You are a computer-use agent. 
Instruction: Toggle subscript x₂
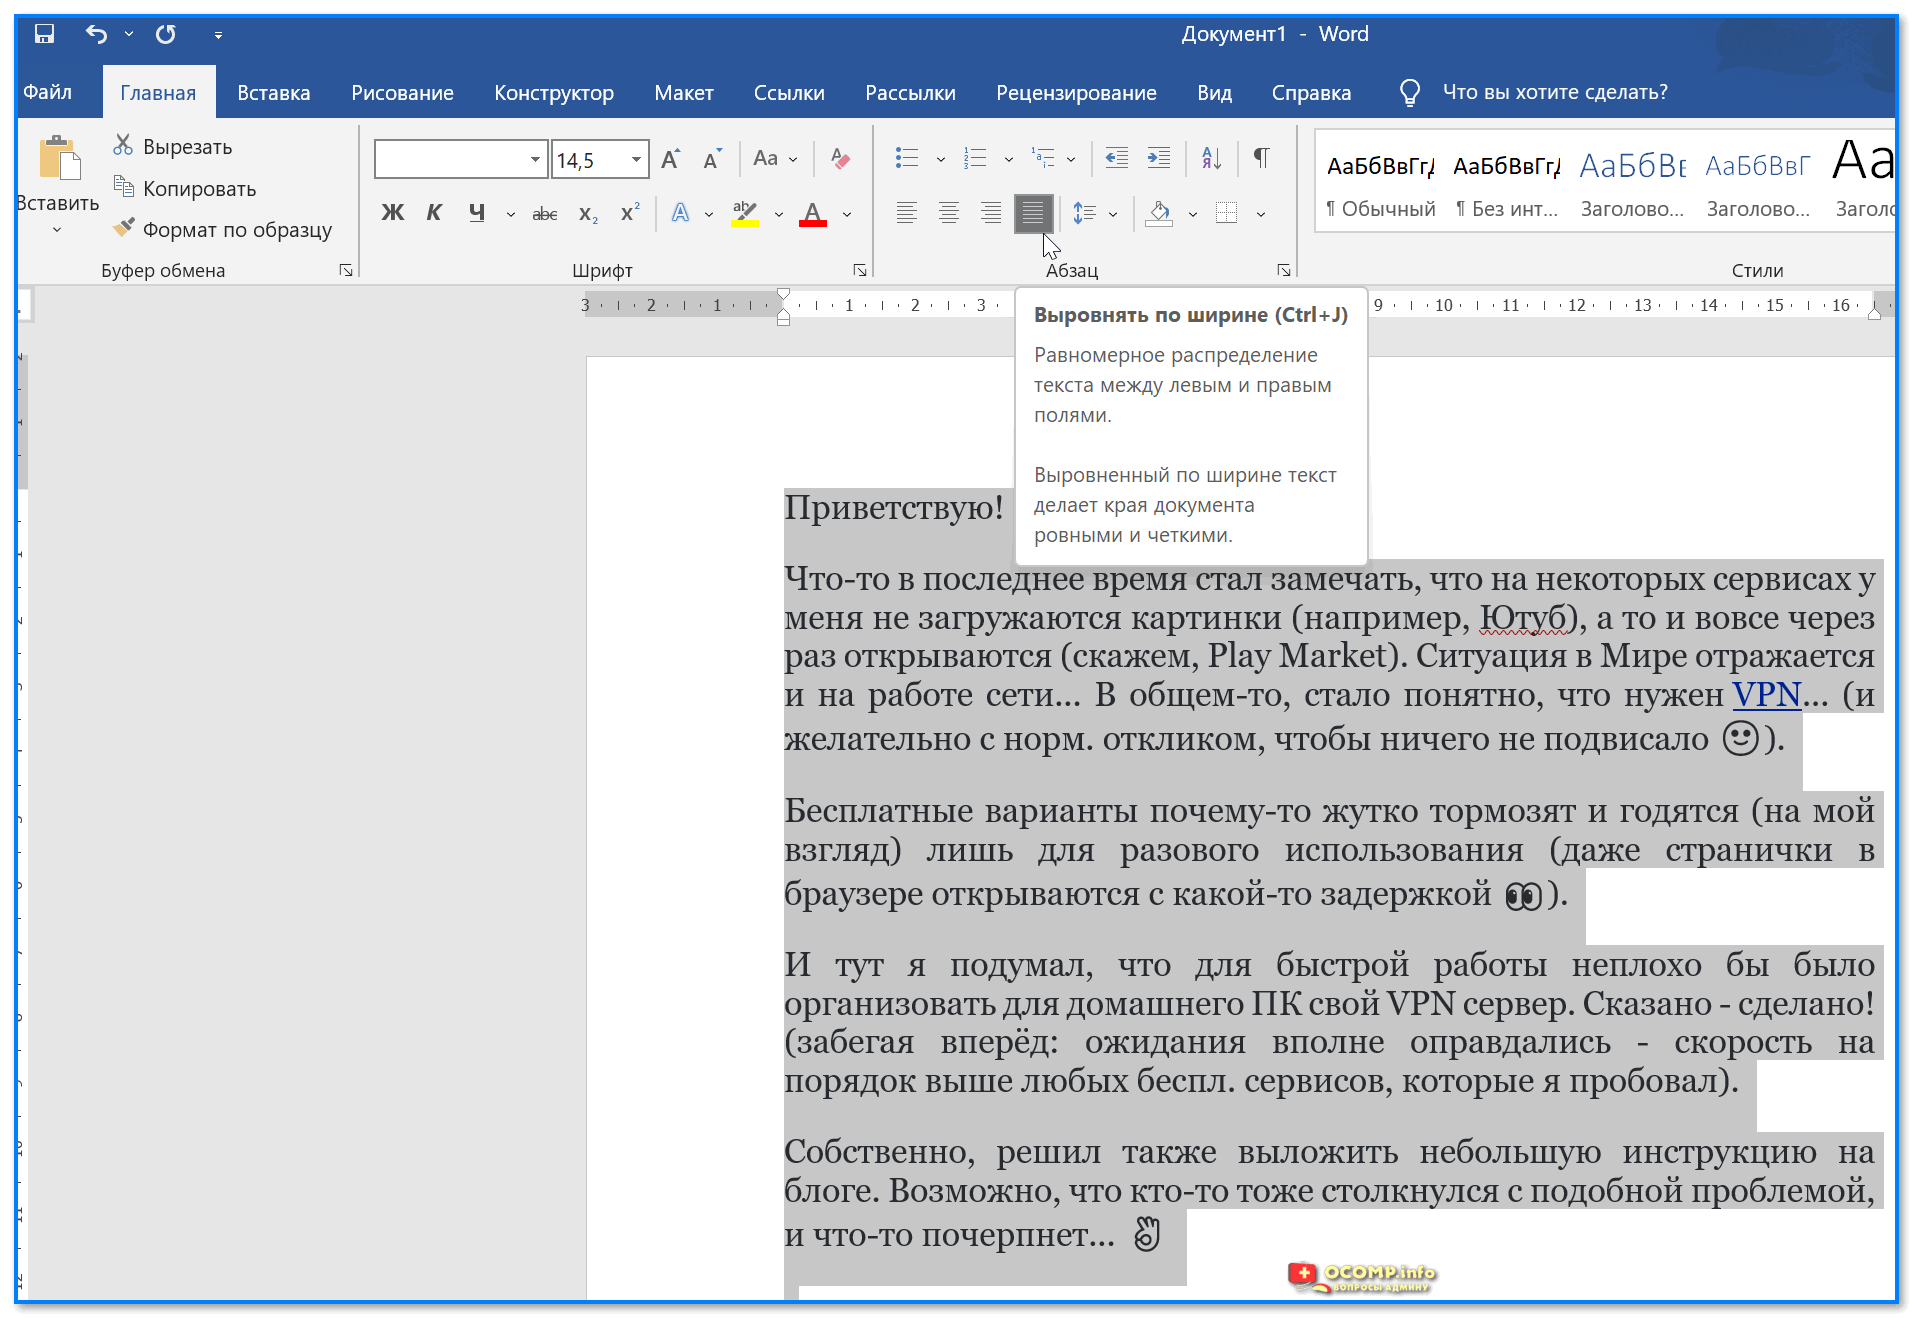coord(589,213)
